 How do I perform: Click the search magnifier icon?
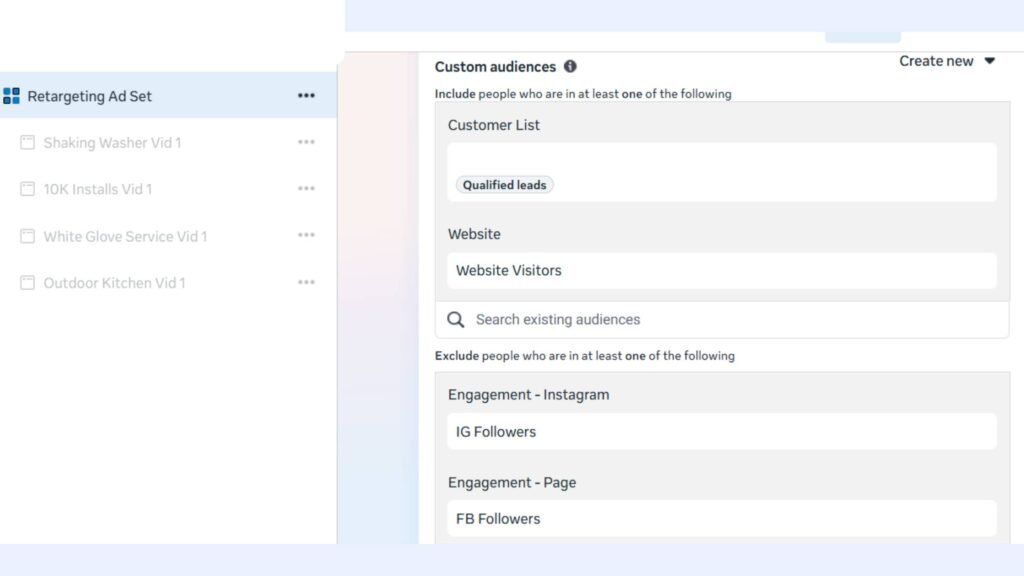456,320
